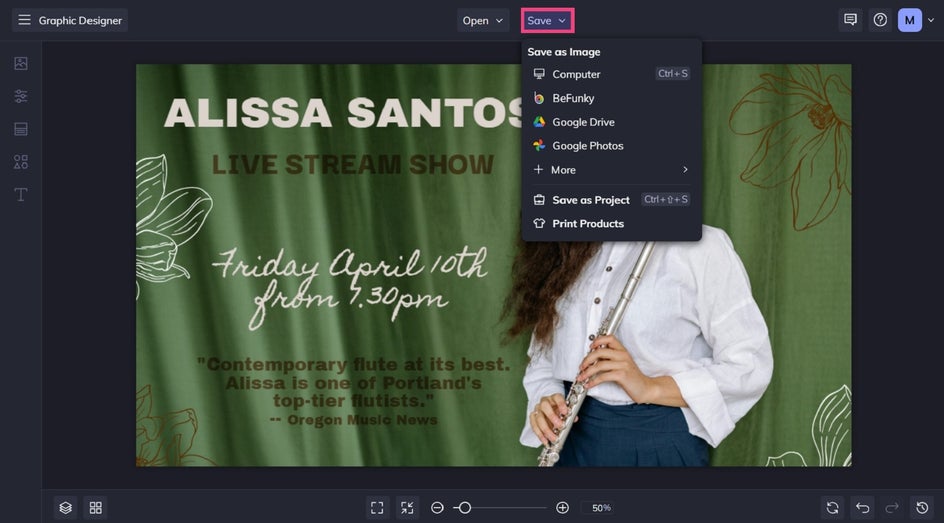944x523 pixels.
Task: Click the reset refresh icon
Action: pyautogui.click(x=833, y=508)
